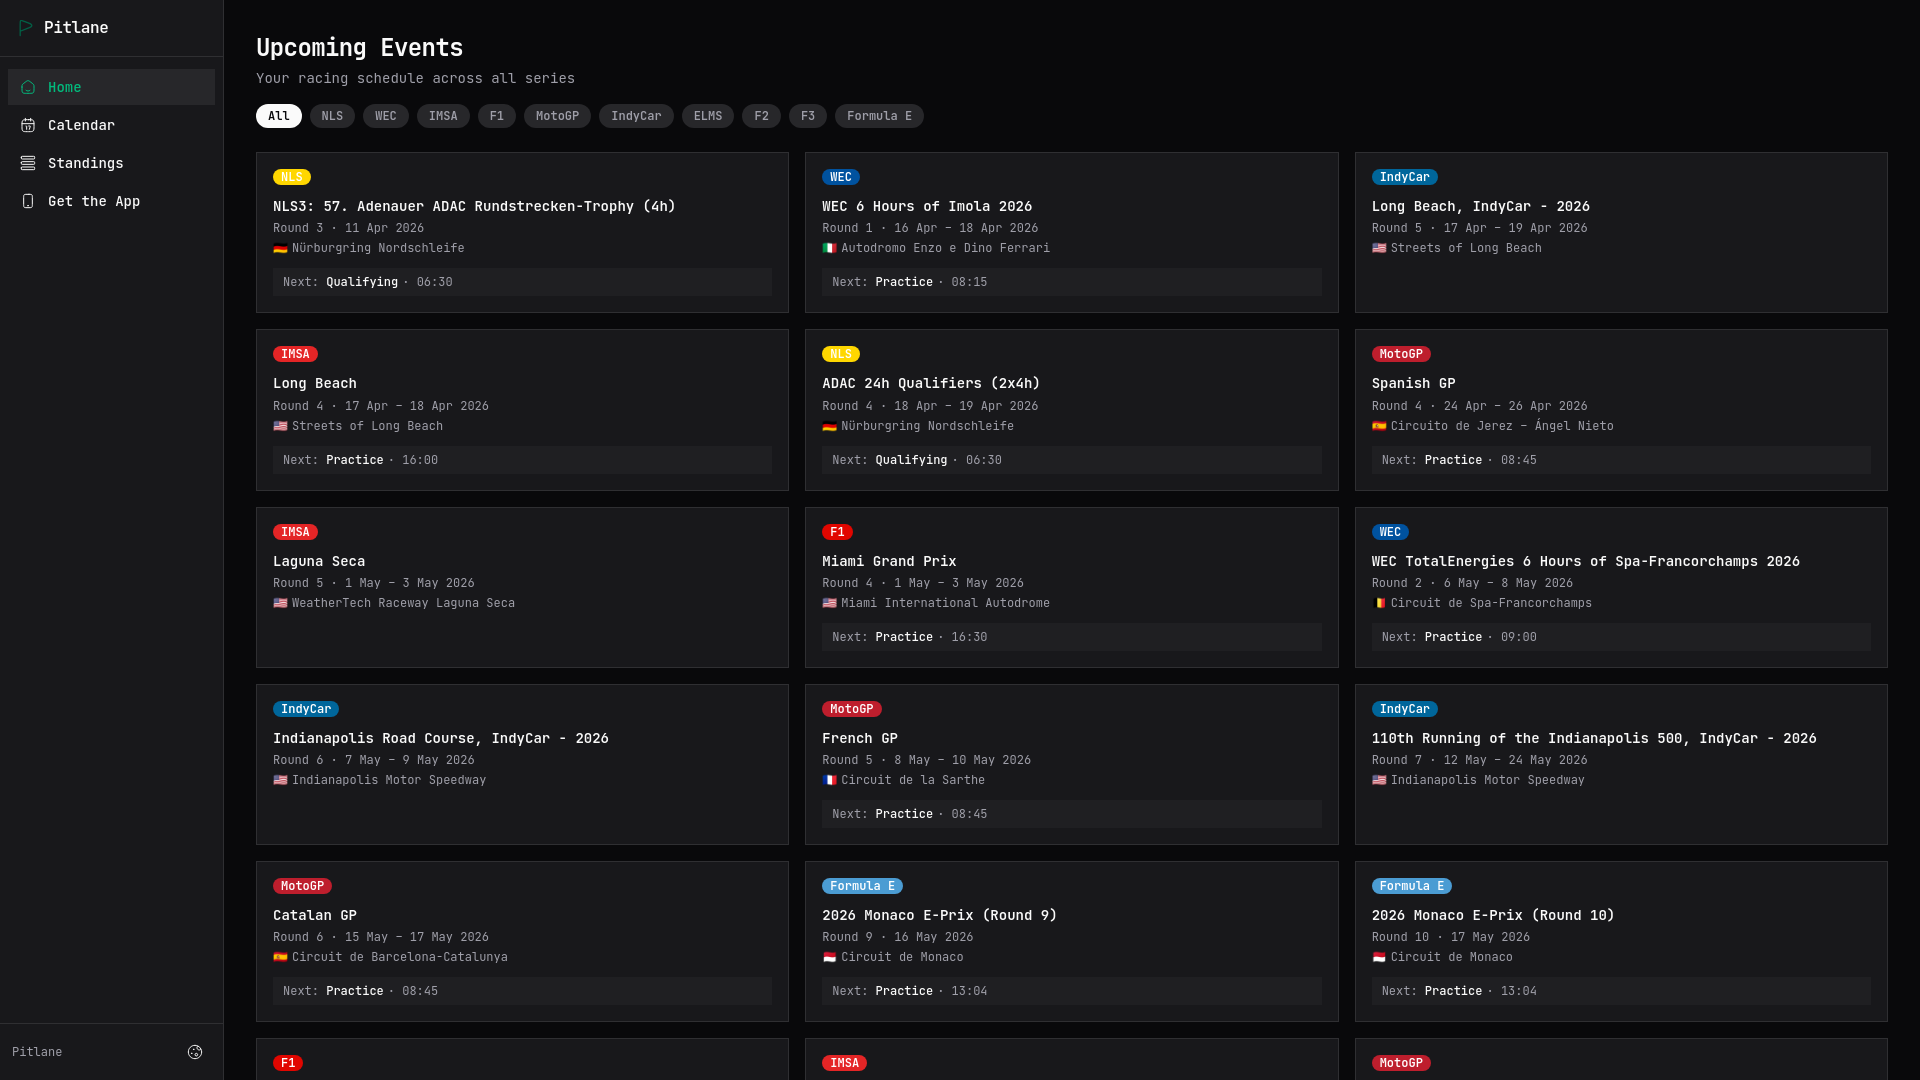The image size is (1920, 1080).
Task: Click the Pitlane flag logo icon
Action: coord(26,27)
